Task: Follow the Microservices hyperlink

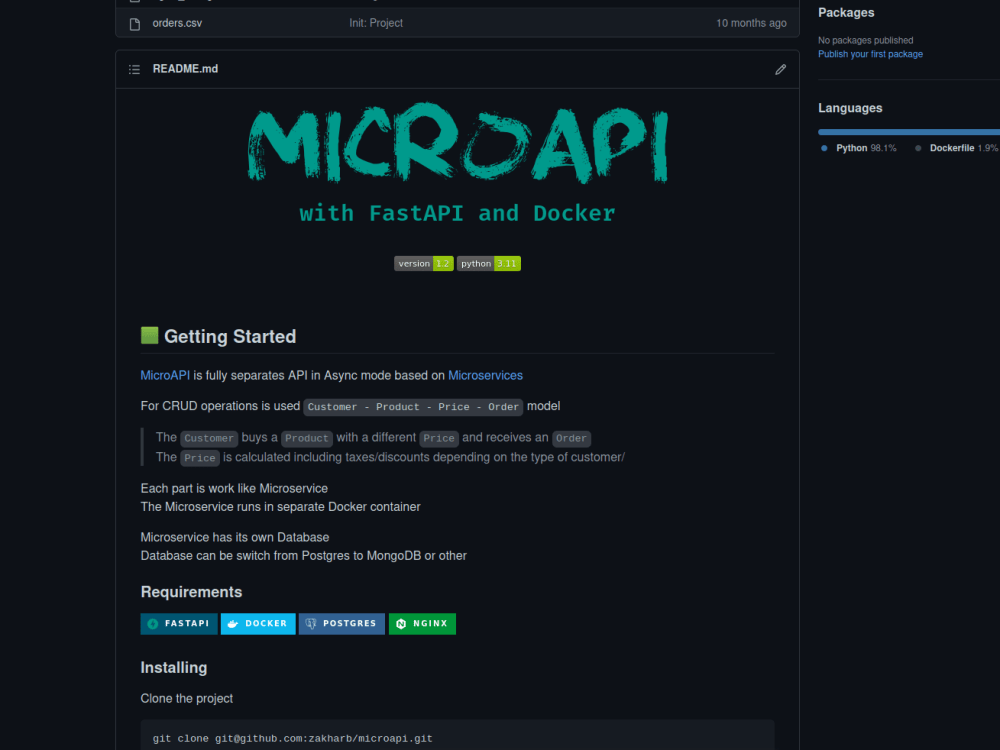Action: click(x=485, y=375)
